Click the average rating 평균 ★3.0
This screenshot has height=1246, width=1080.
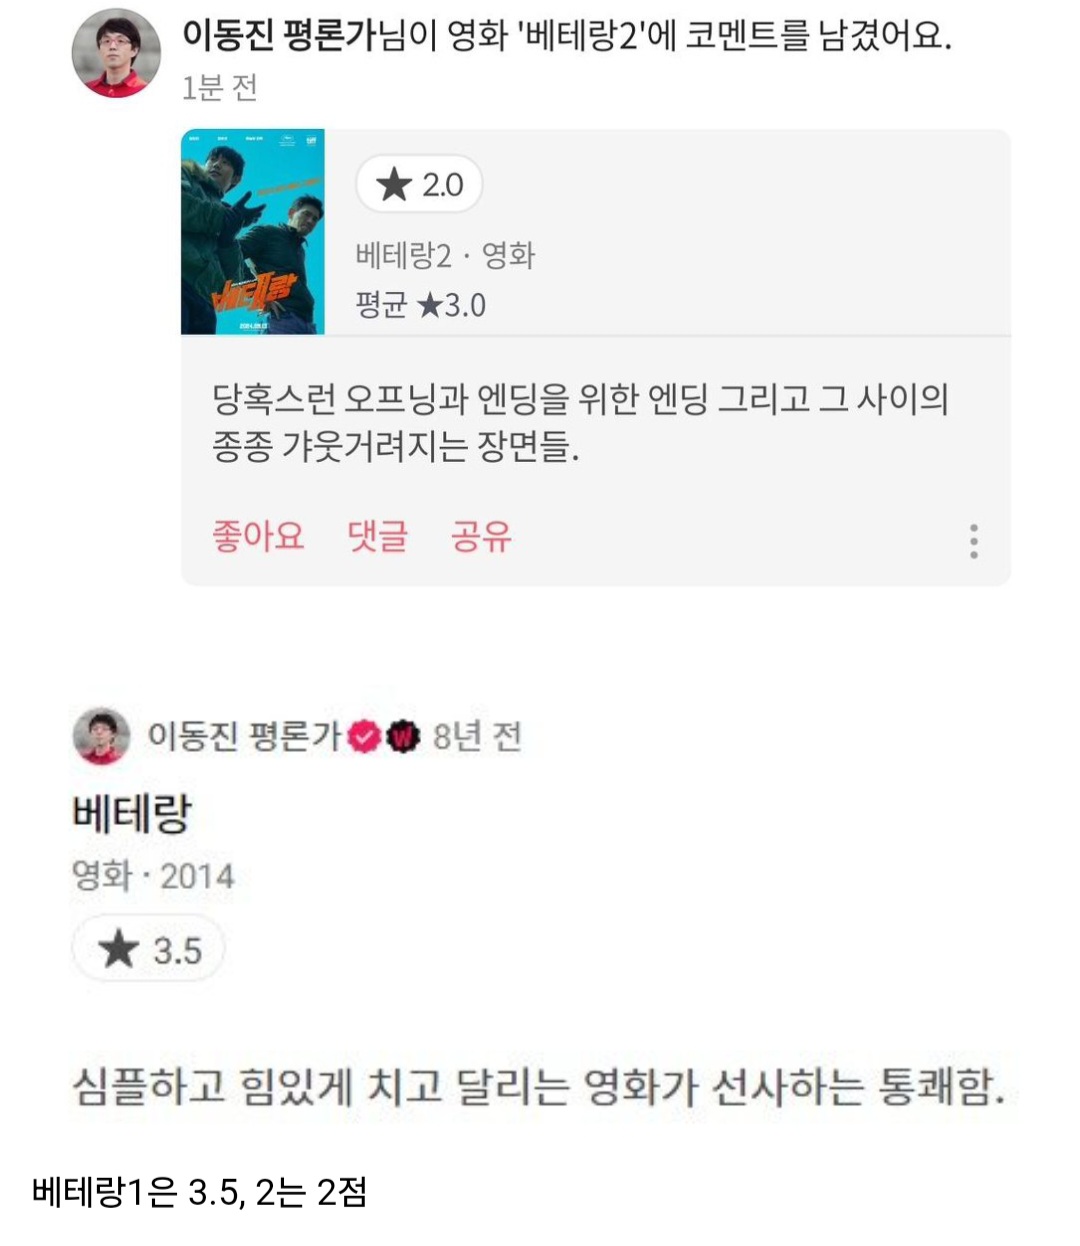pyautogui.click(x=420, y=304)
